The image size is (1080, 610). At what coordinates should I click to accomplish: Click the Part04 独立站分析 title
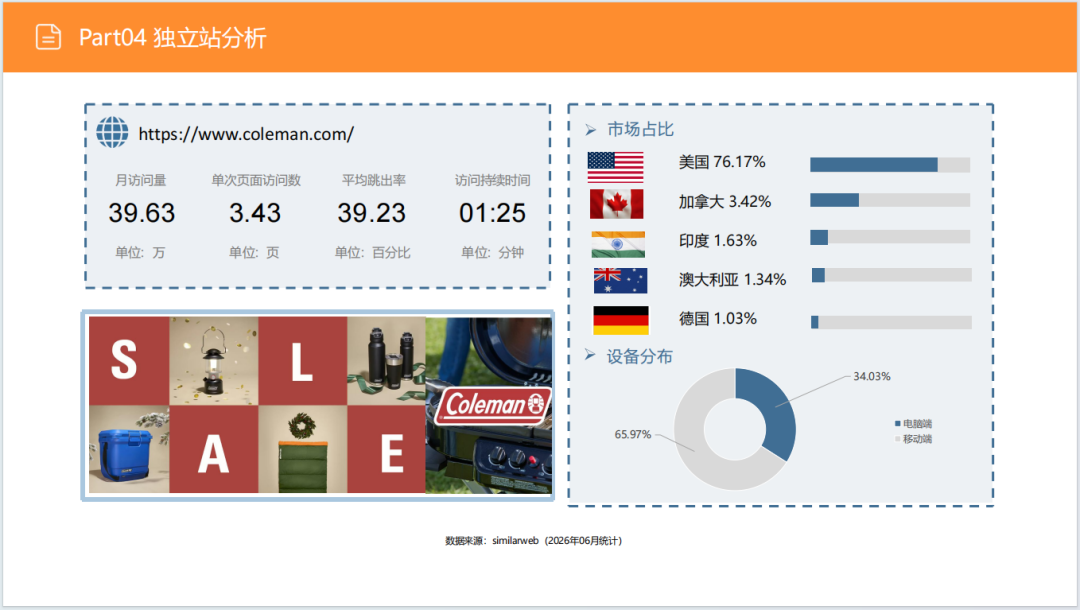[172, 38]
